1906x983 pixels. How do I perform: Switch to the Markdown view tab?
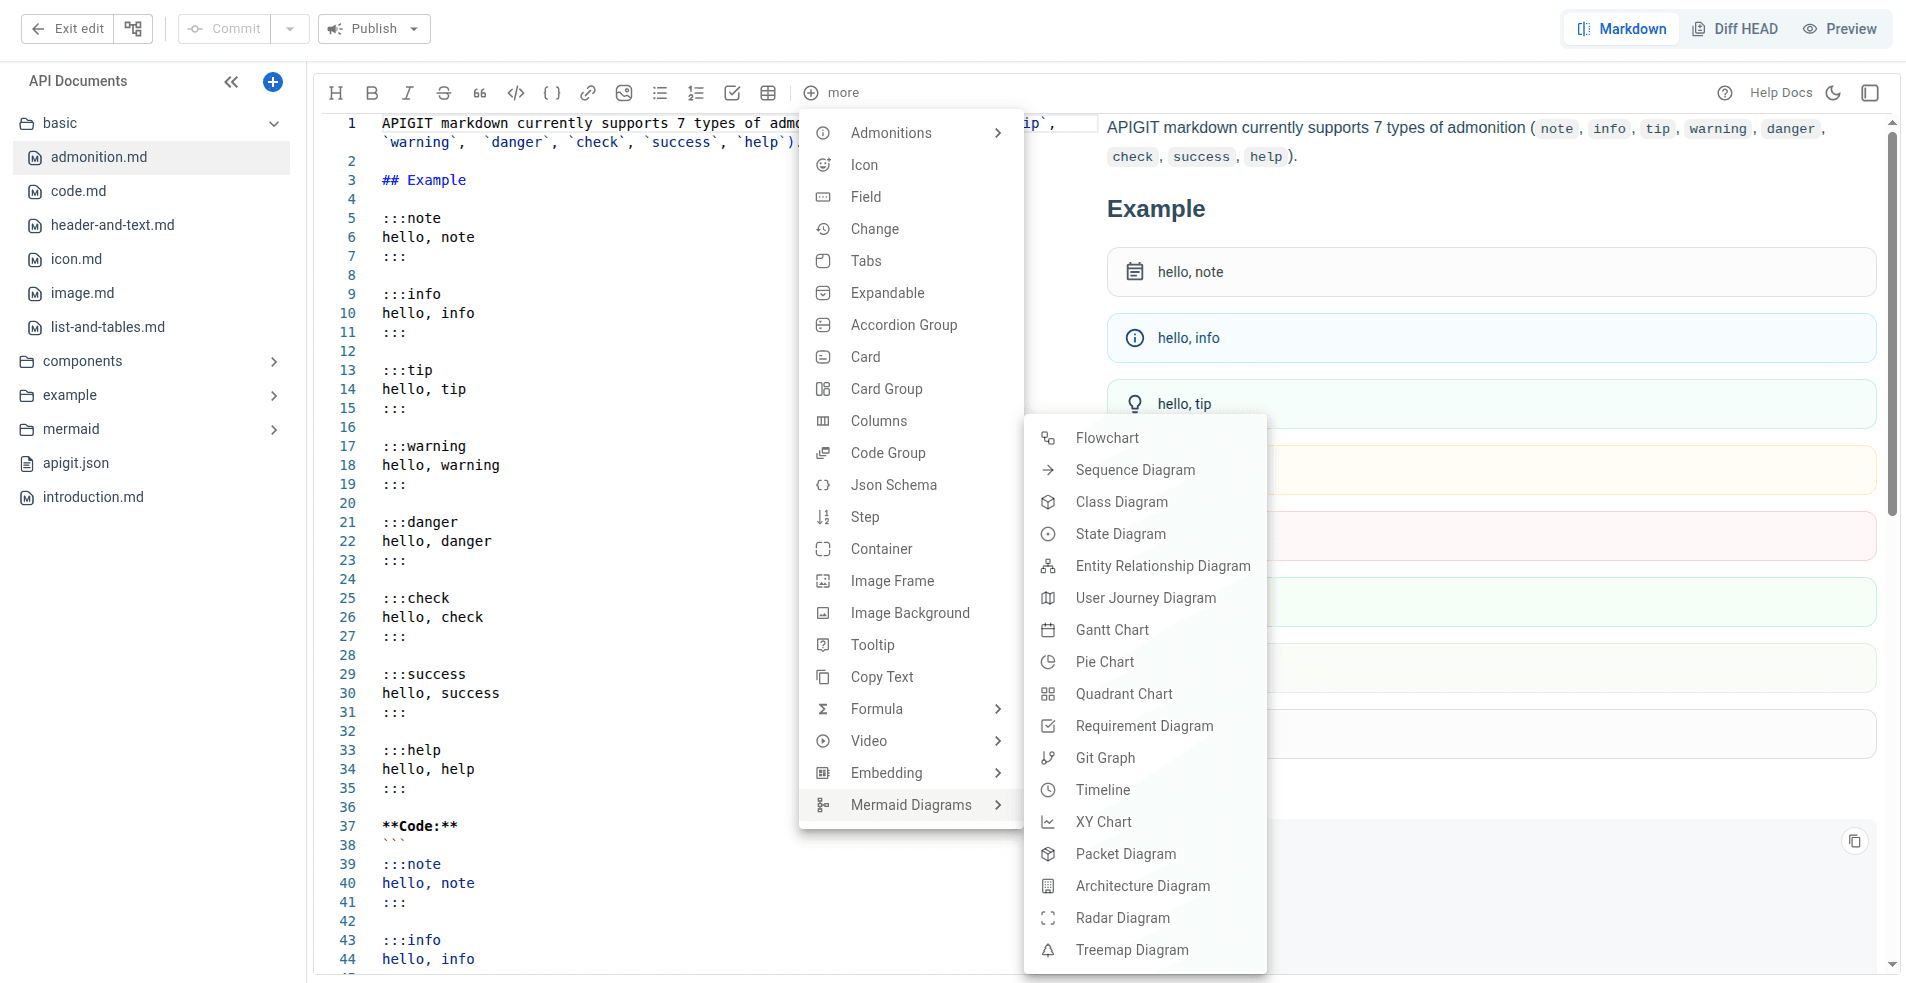[x=1621, y=29]
